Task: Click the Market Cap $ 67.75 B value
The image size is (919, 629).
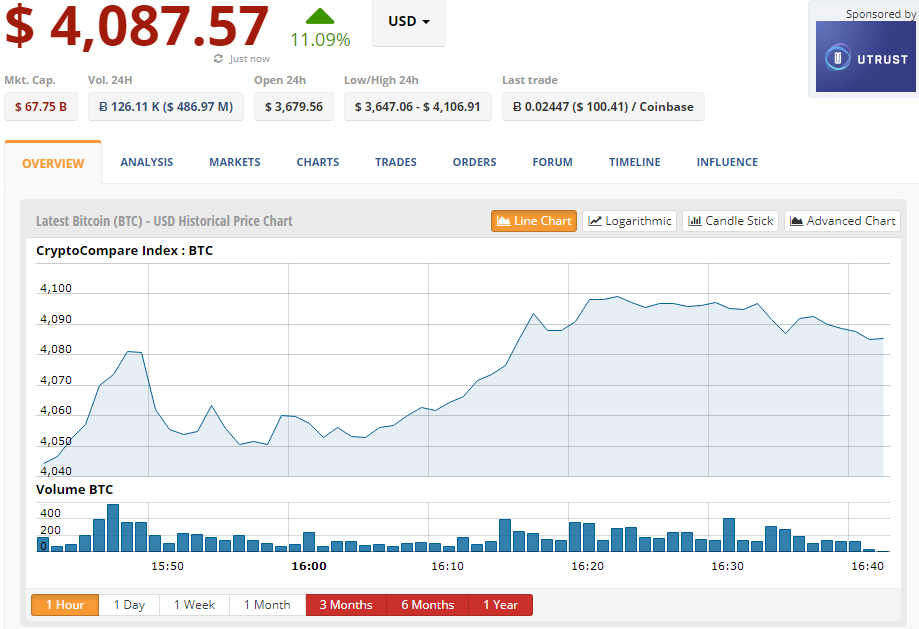Action: (41, 107)
